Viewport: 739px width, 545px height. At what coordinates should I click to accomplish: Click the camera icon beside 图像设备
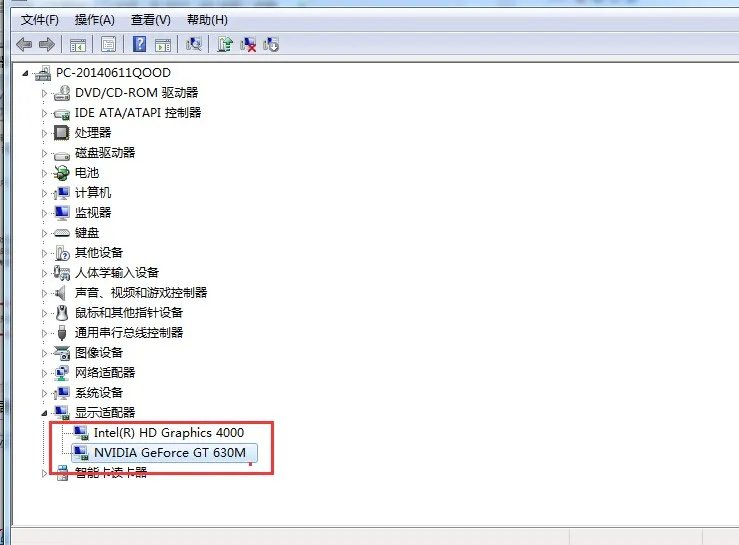click(x=62, y=353)
